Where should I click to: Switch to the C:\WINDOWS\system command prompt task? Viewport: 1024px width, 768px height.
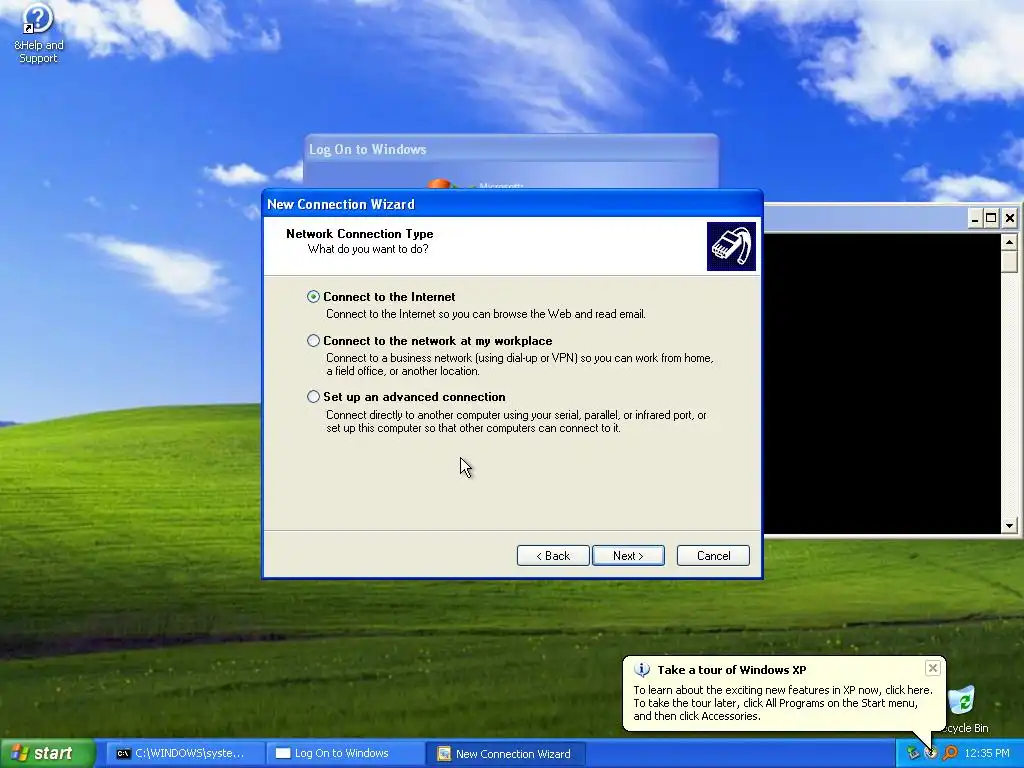184,754
